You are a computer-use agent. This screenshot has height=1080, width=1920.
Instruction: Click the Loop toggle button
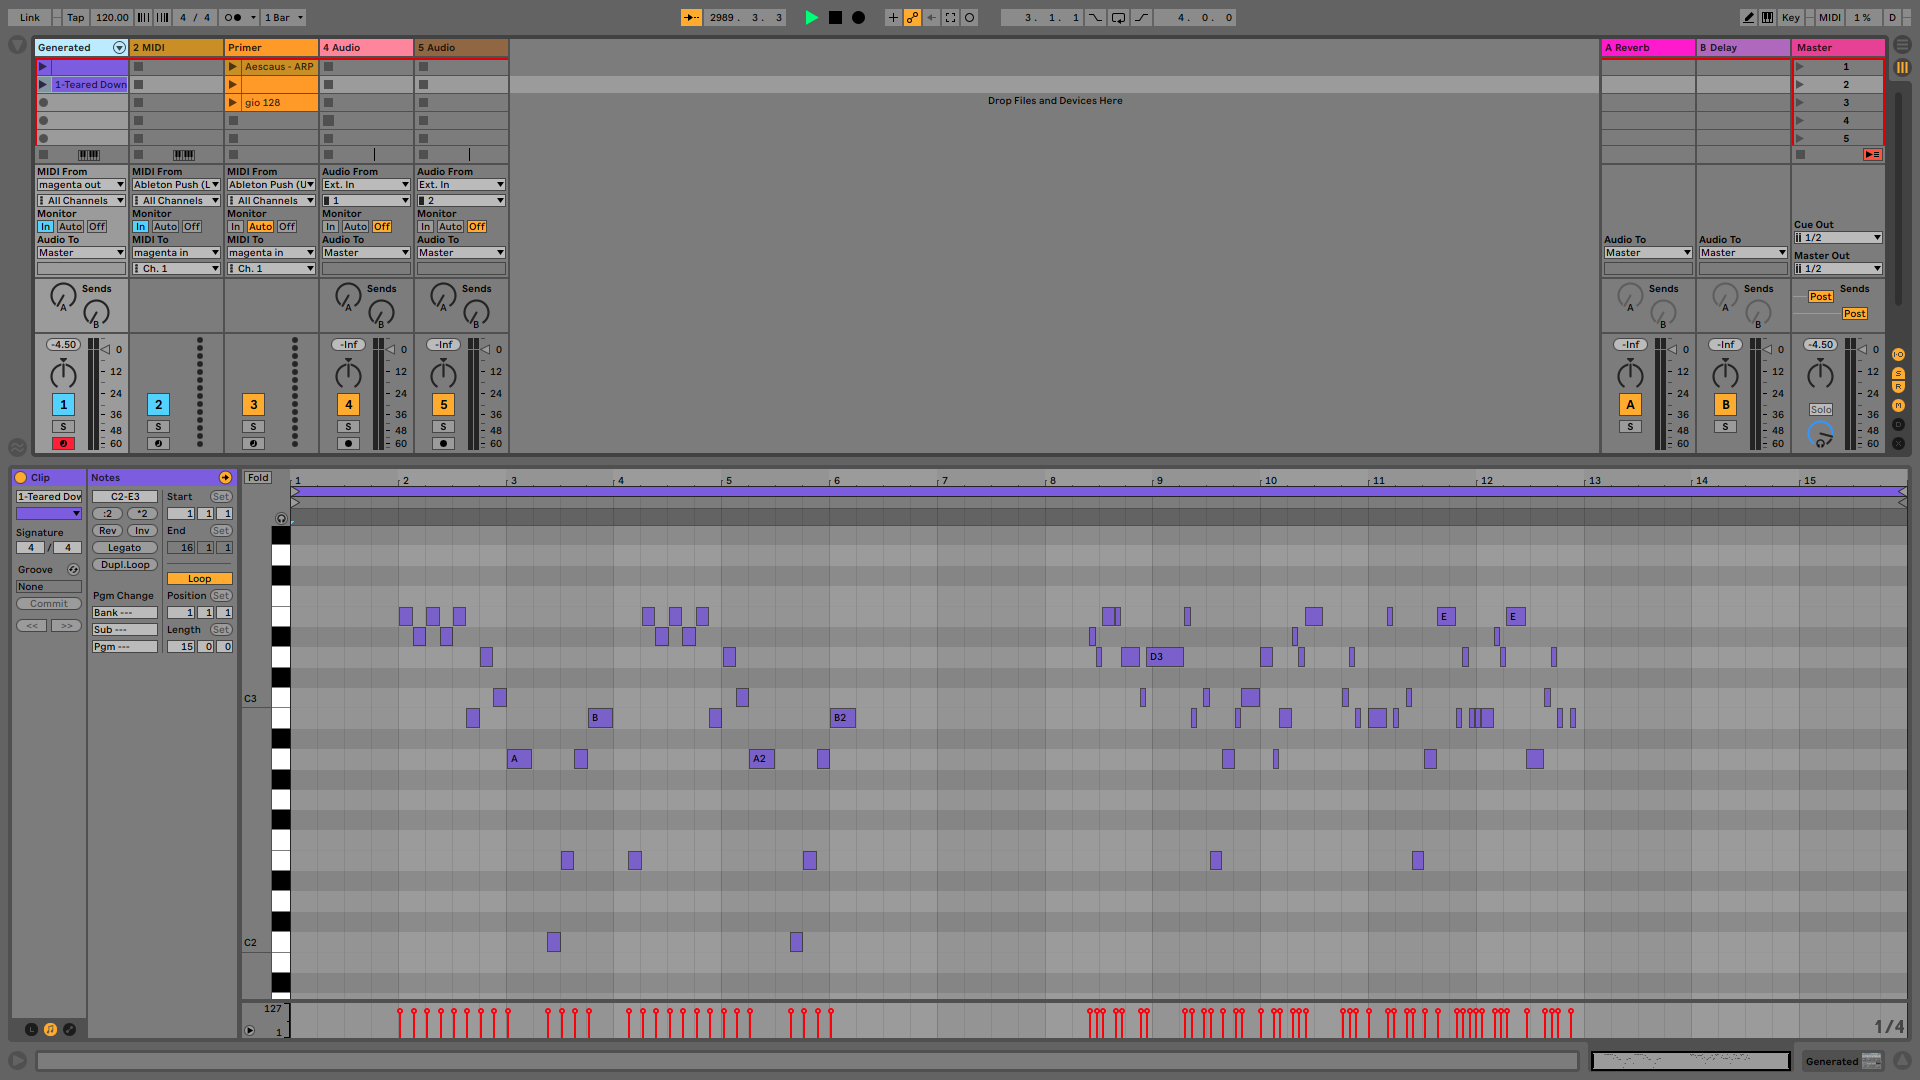(198, 578)
